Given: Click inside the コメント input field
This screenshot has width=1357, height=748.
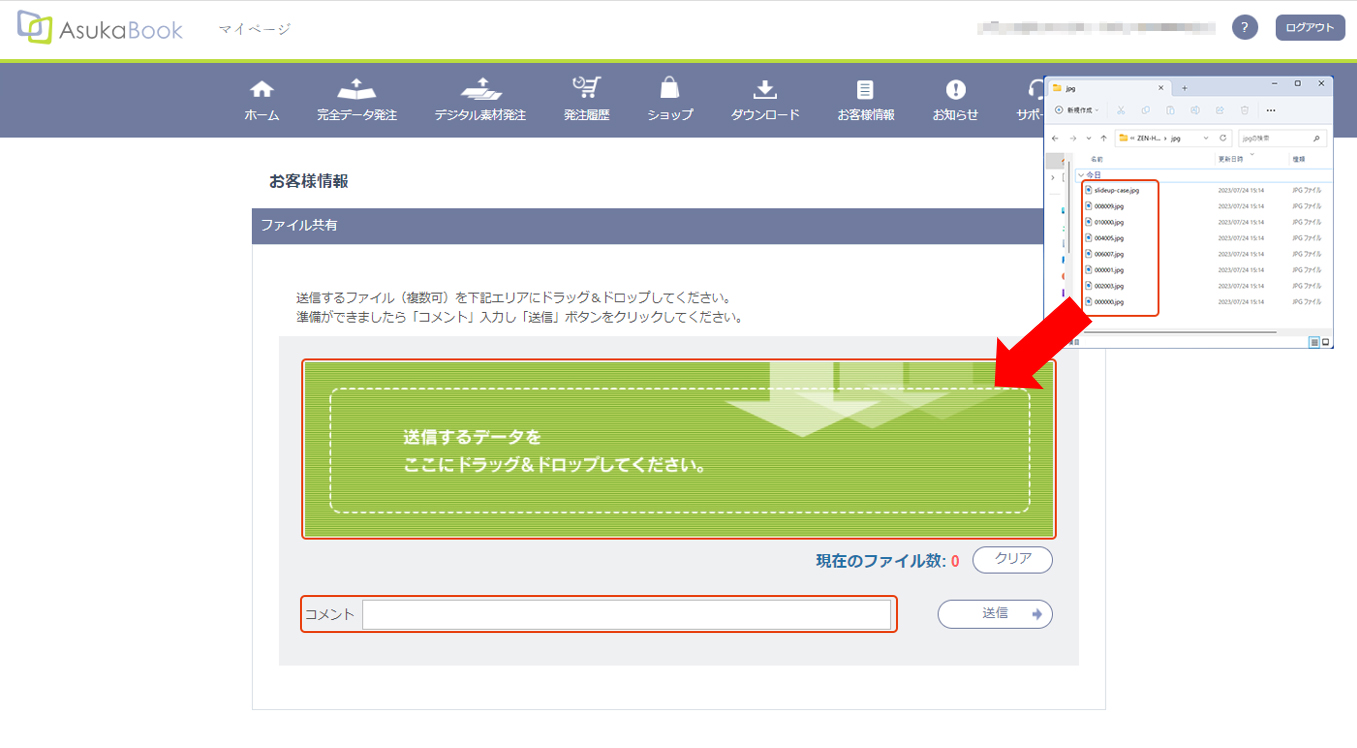Looking at the screenshot, I should click(x=628, y=614).
